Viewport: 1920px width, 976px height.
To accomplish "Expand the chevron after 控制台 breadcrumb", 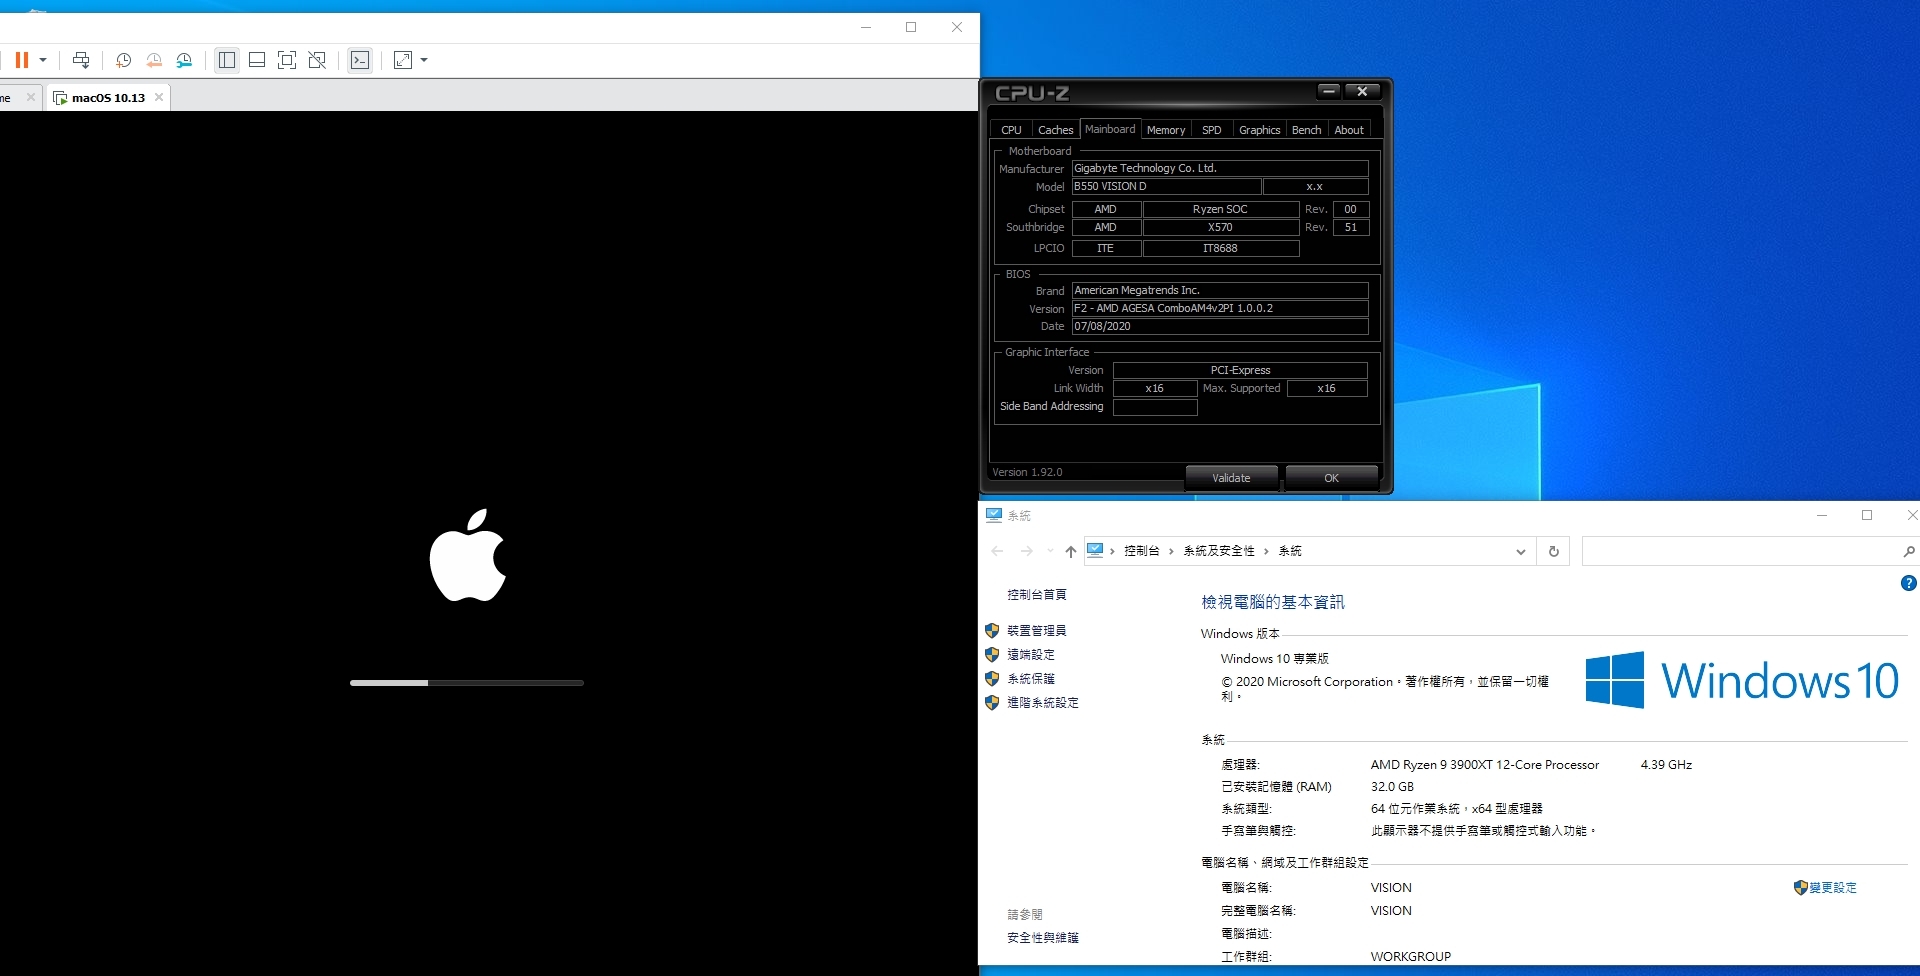I will (x=1171, y=551).
